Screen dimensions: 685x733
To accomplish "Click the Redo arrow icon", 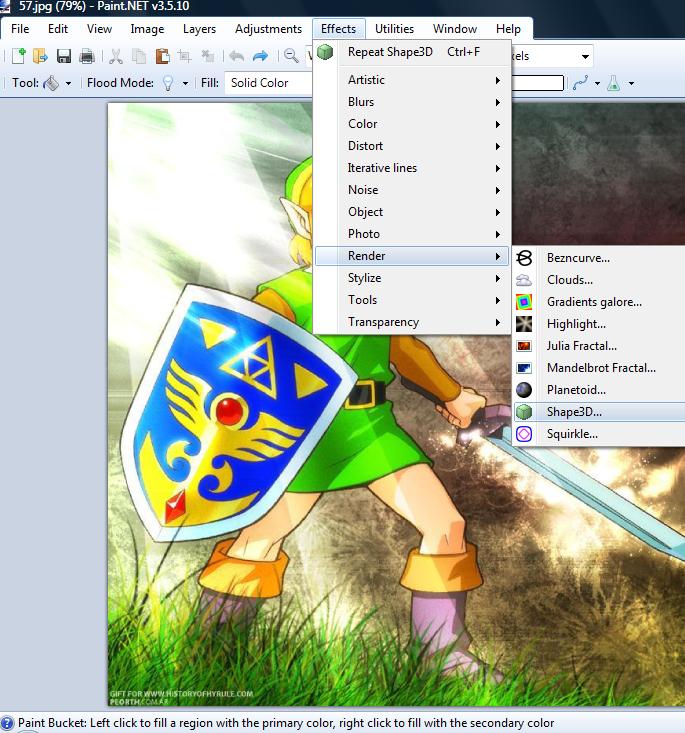I will click(x=260, y=56).
